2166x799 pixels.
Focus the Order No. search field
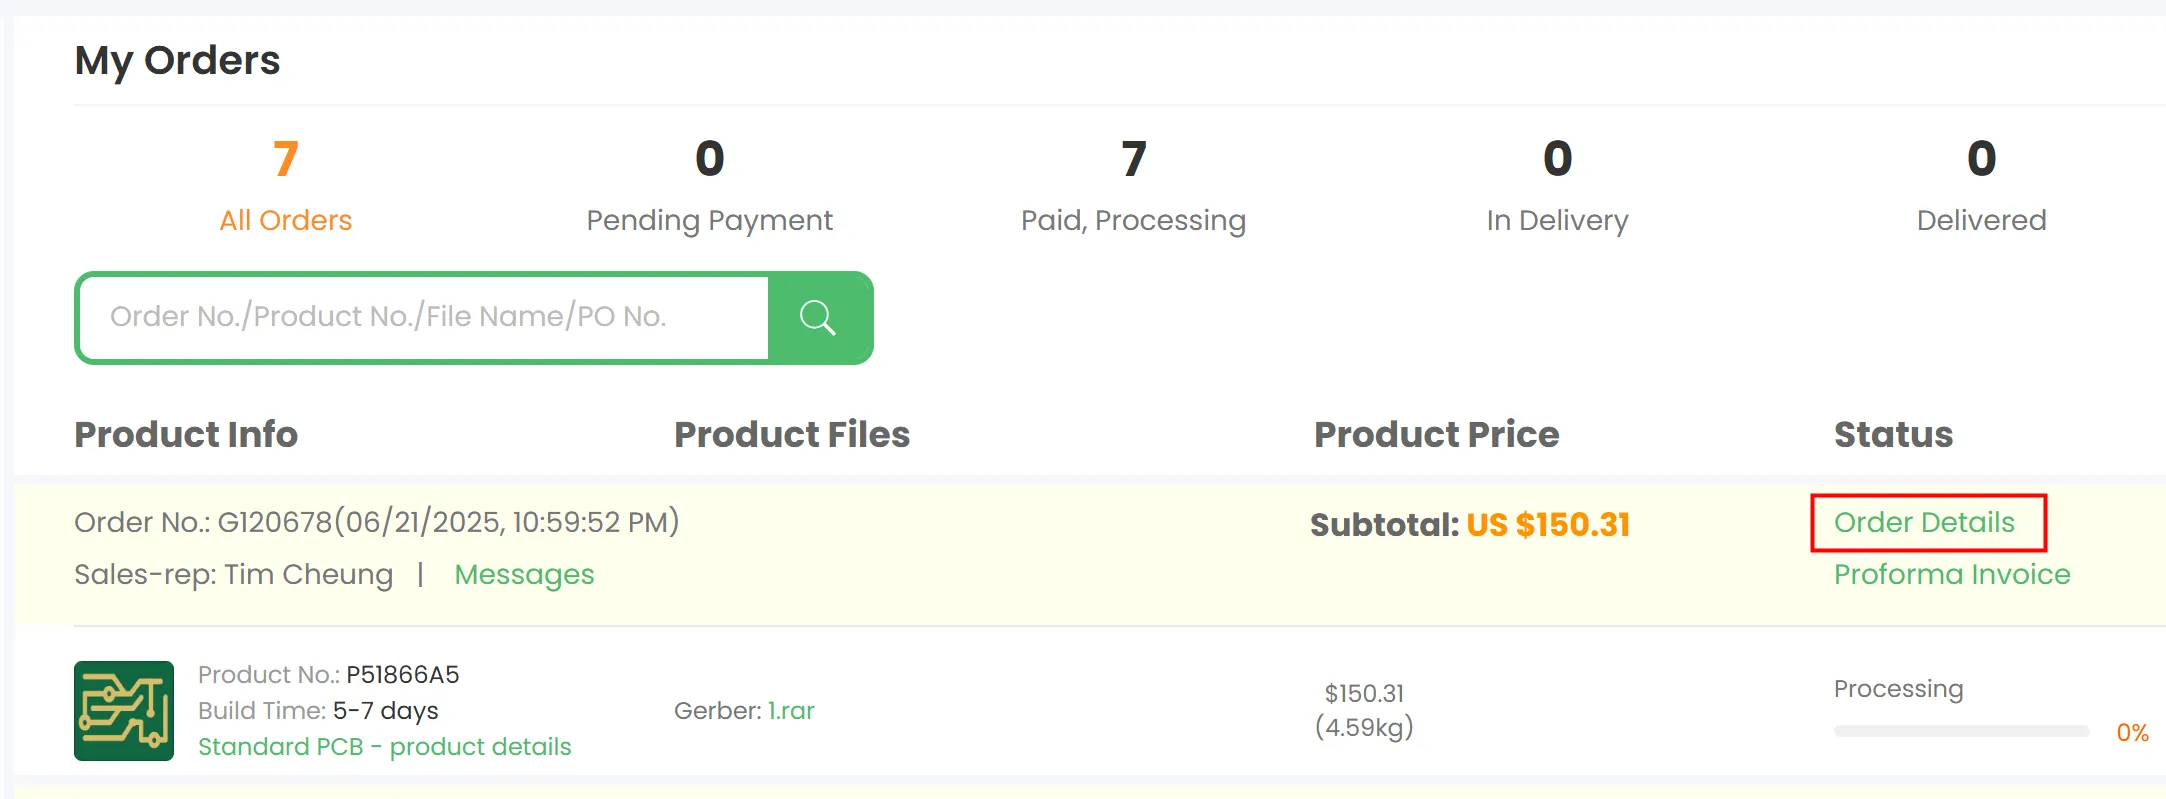pyautogui.click(x=424, y=318)
